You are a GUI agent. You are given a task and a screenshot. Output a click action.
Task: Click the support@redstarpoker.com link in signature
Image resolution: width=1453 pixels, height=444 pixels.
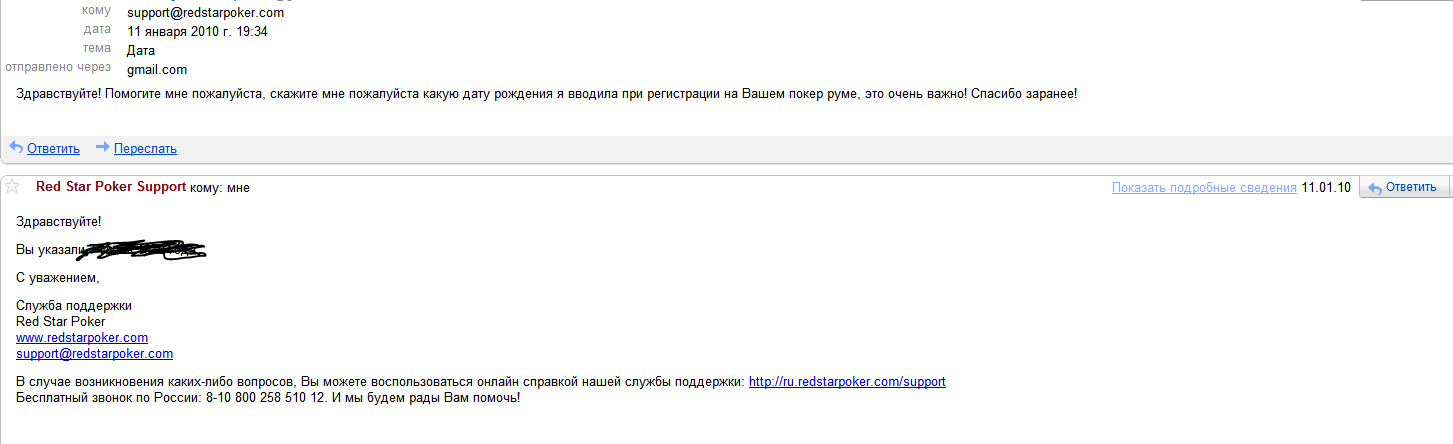point(95,354)
